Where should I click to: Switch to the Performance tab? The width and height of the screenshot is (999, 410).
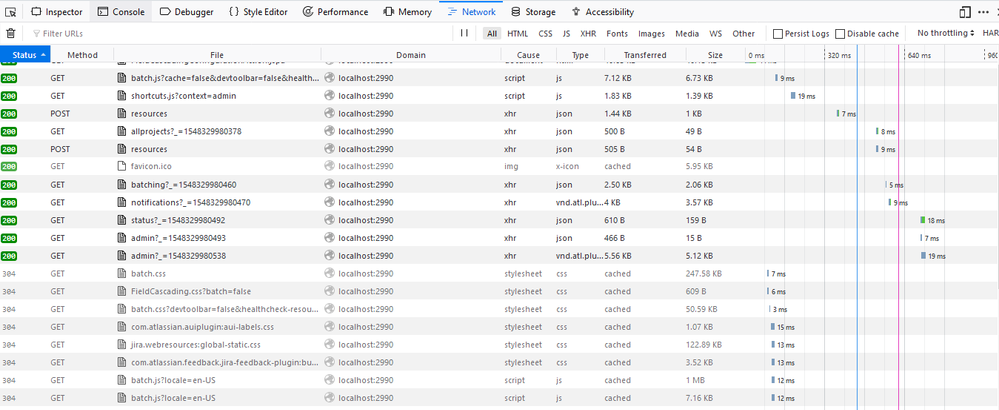[335, 11]
